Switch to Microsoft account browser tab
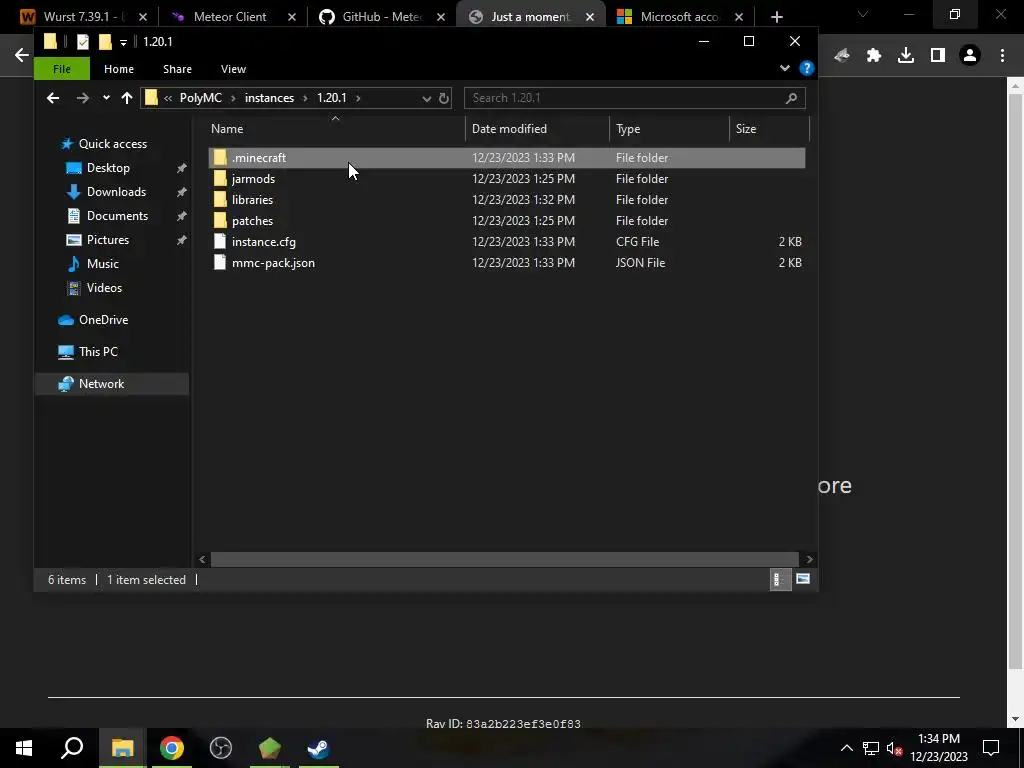The image size is (1024, 768). (x=679, y=16)
